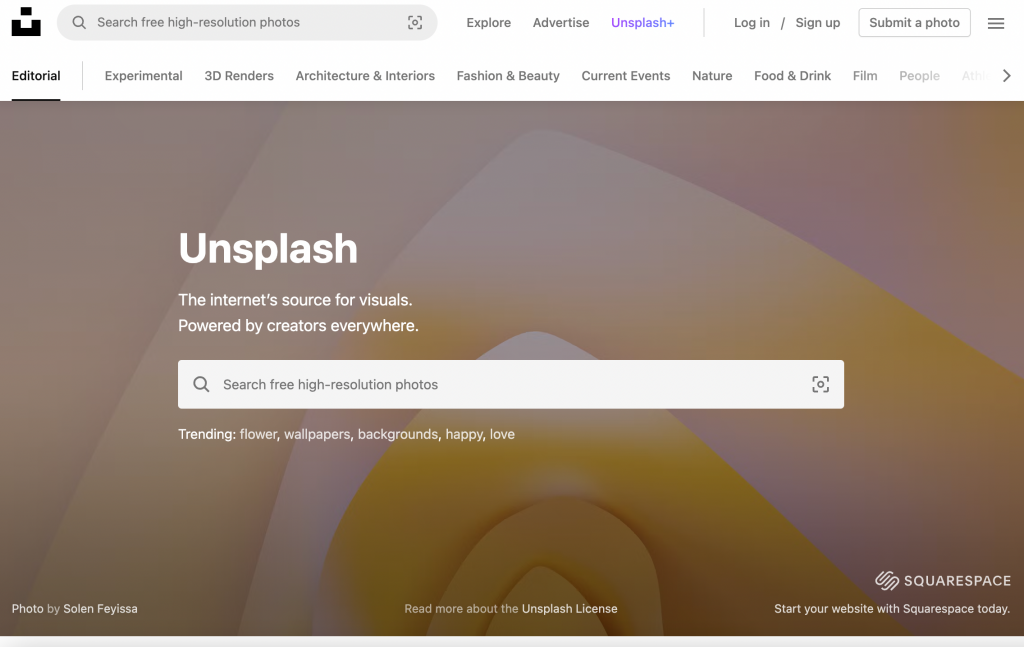This screenshot has height=647, width=1024.
Task: Open the Explore link
Action: click(488, 22)
